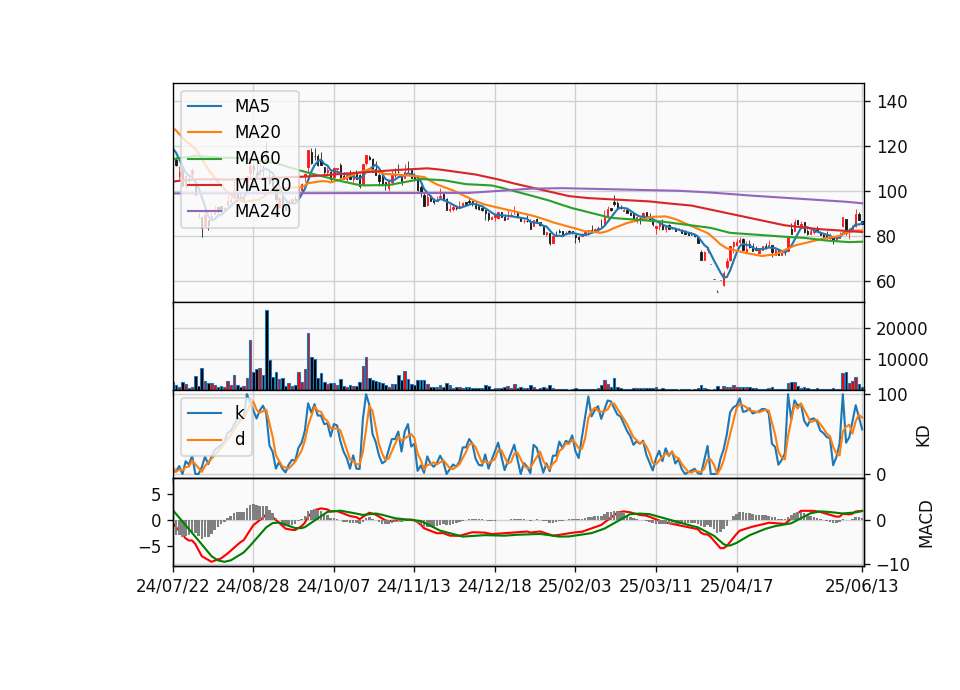Click the MACD axis title

(926, 525)
